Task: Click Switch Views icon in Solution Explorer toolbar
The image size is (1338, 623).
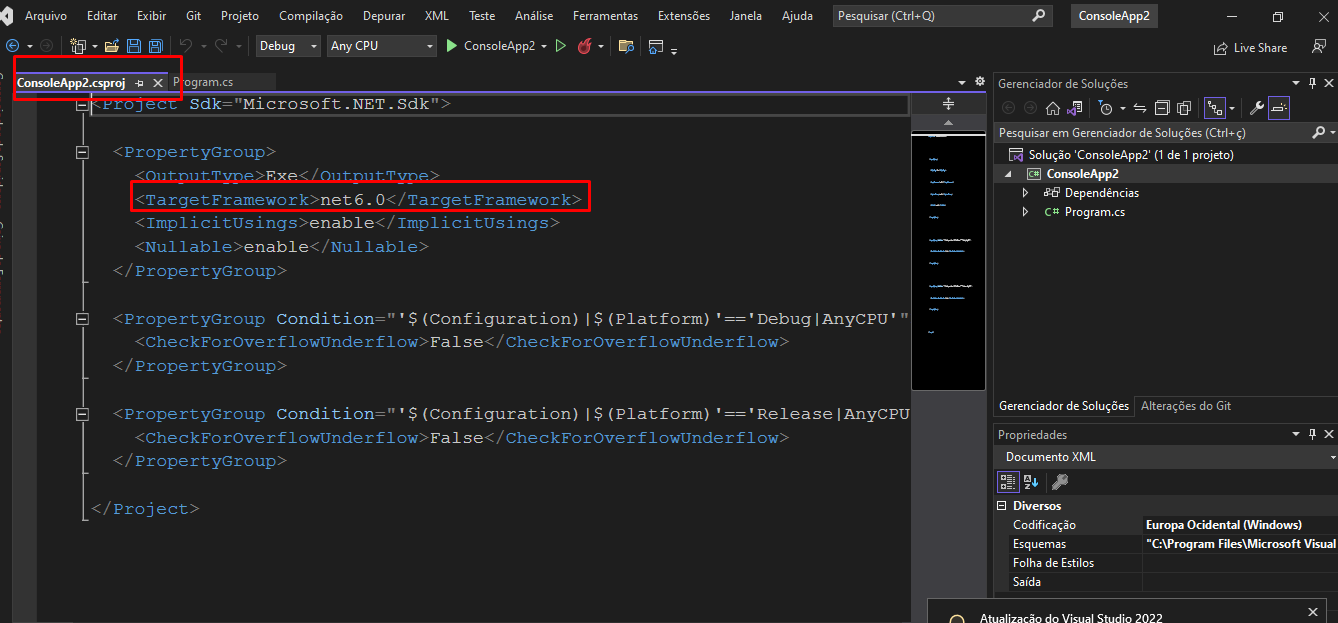Action: [x=1075, y=108]
